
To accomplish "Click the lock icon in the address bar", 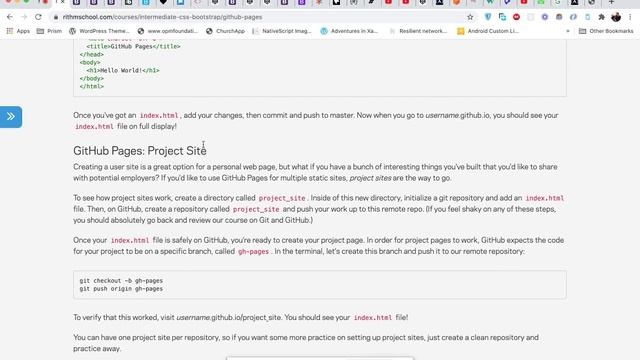I will pos(56,17).
